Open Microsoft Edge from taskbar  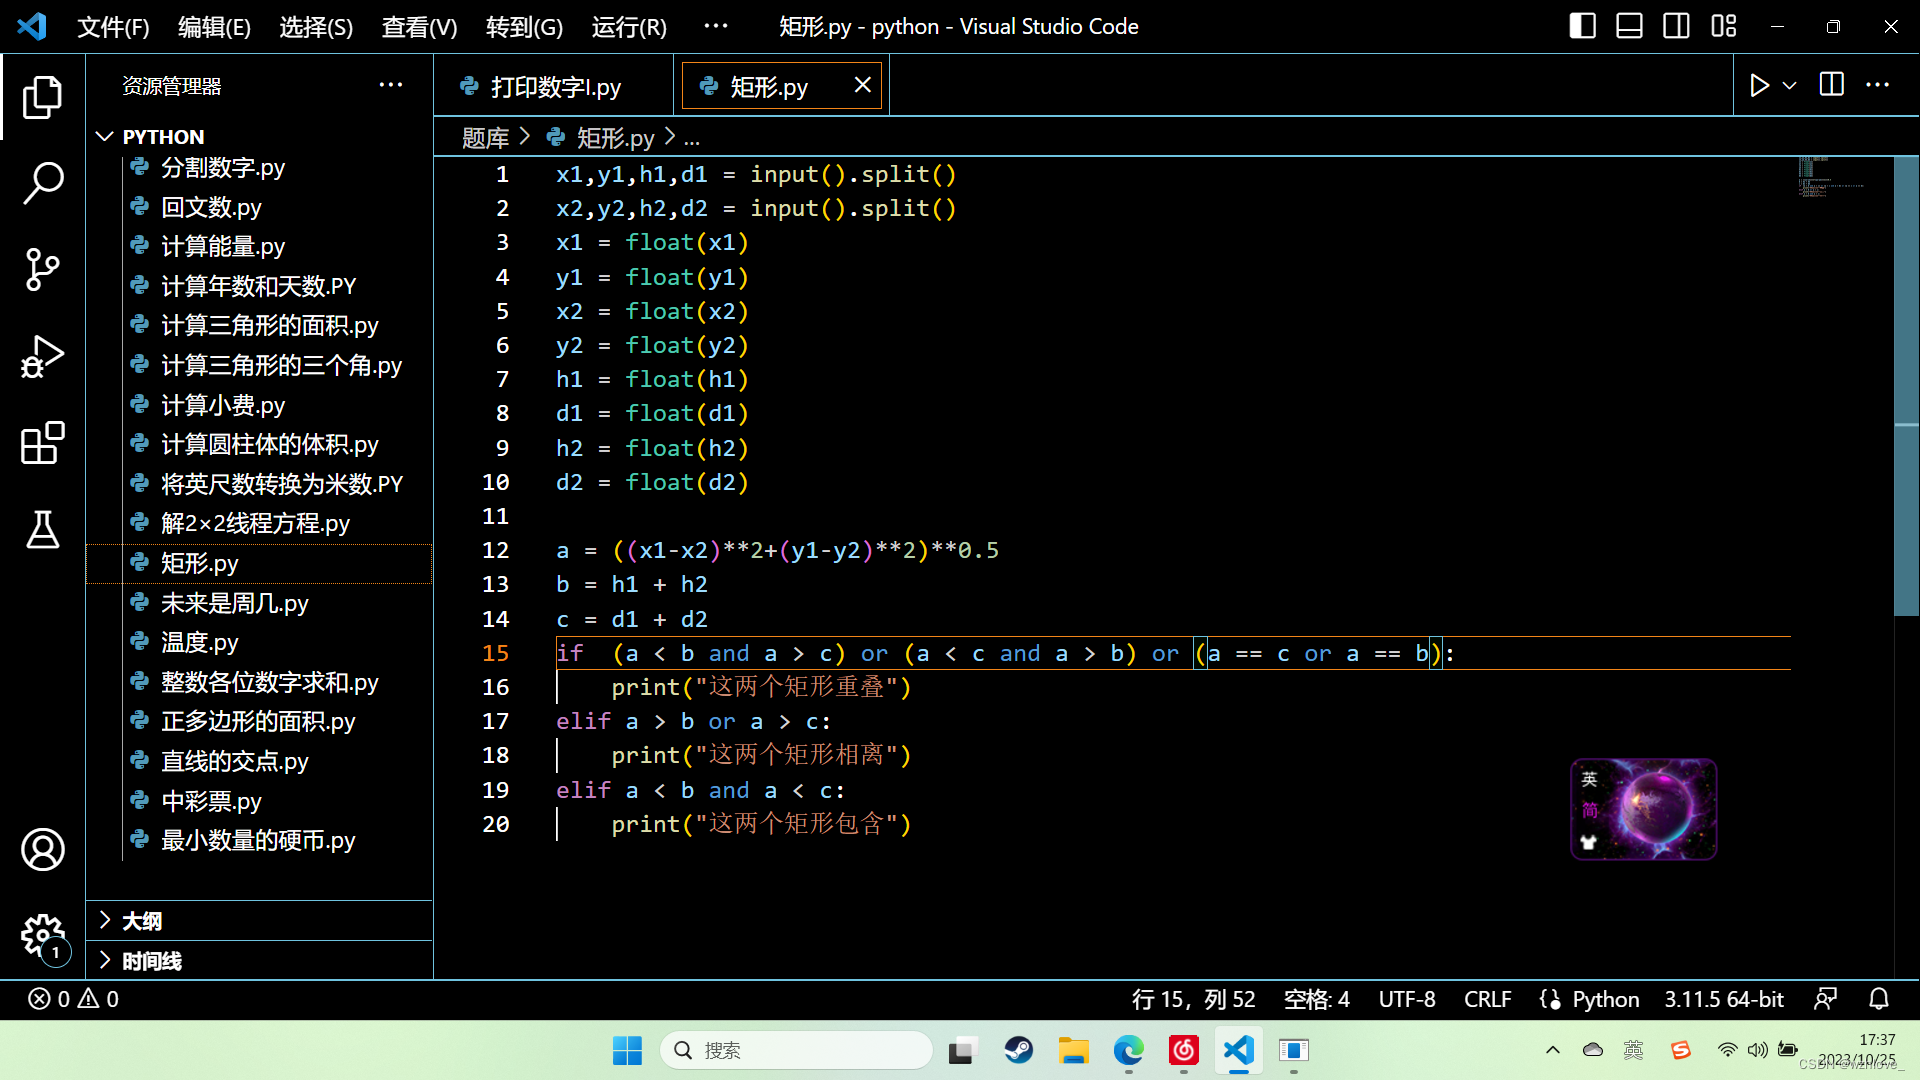click(1129, 1050)
